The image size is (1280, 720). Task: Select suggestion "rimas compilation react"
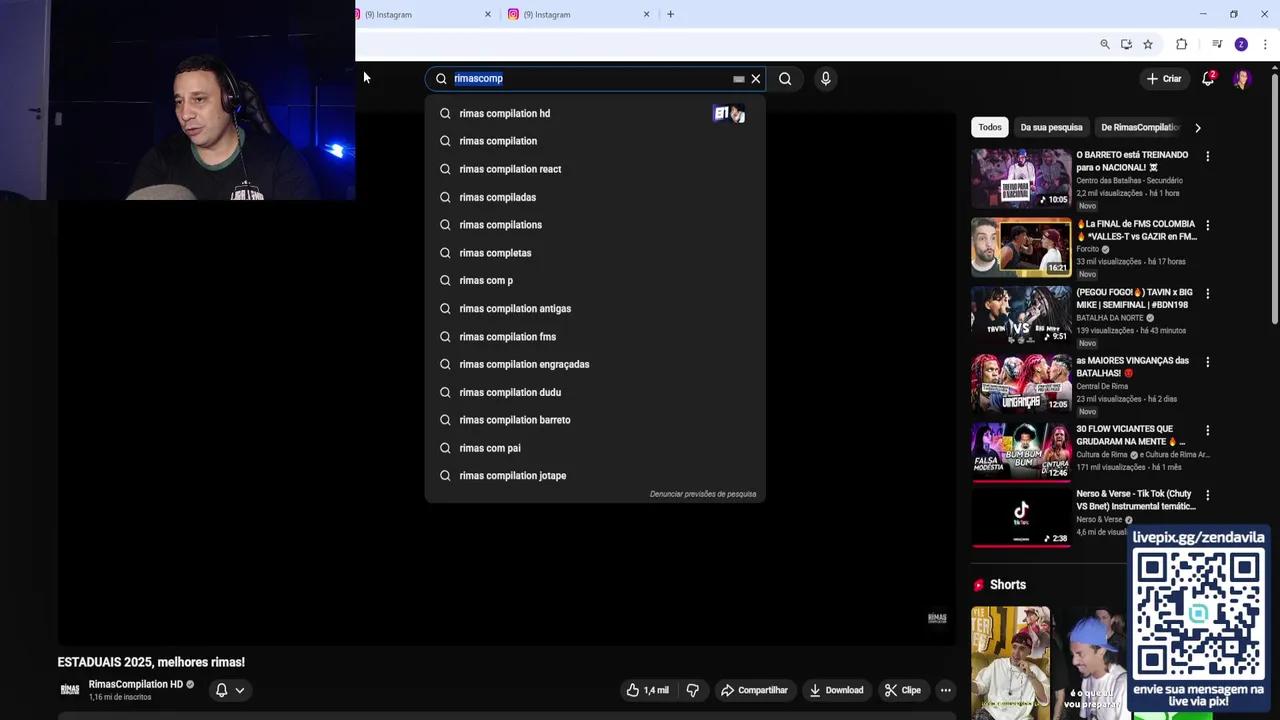click(595, 169)
